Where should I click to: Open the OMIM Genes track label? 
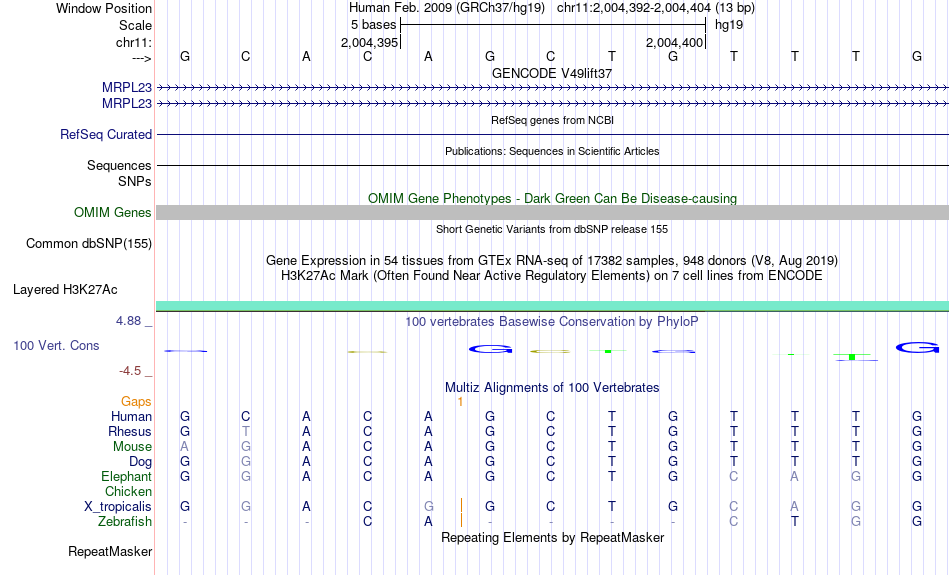tap(112, 213)
